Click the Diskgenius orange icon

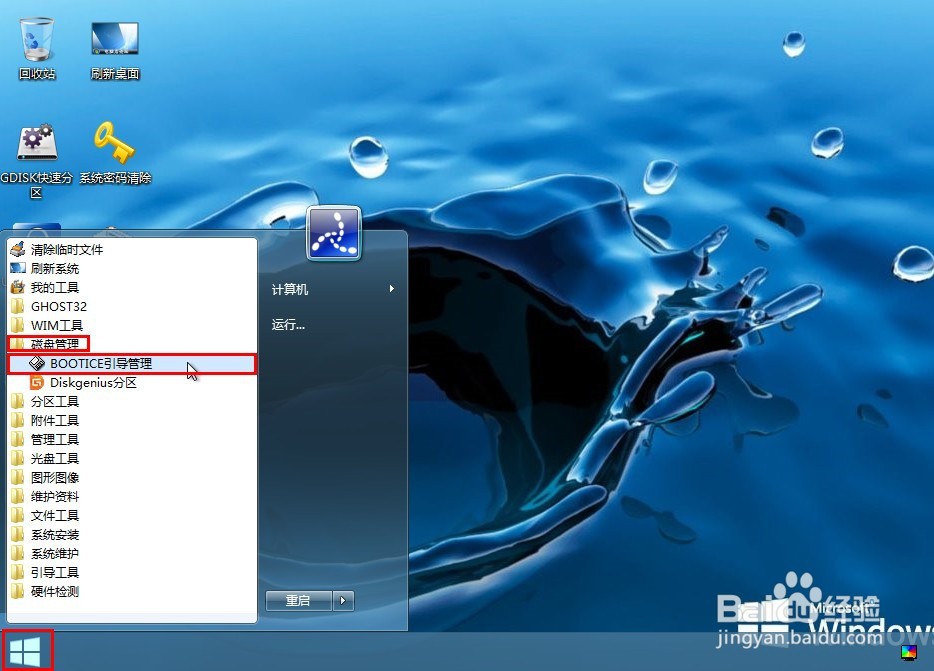tap(37, 383)
